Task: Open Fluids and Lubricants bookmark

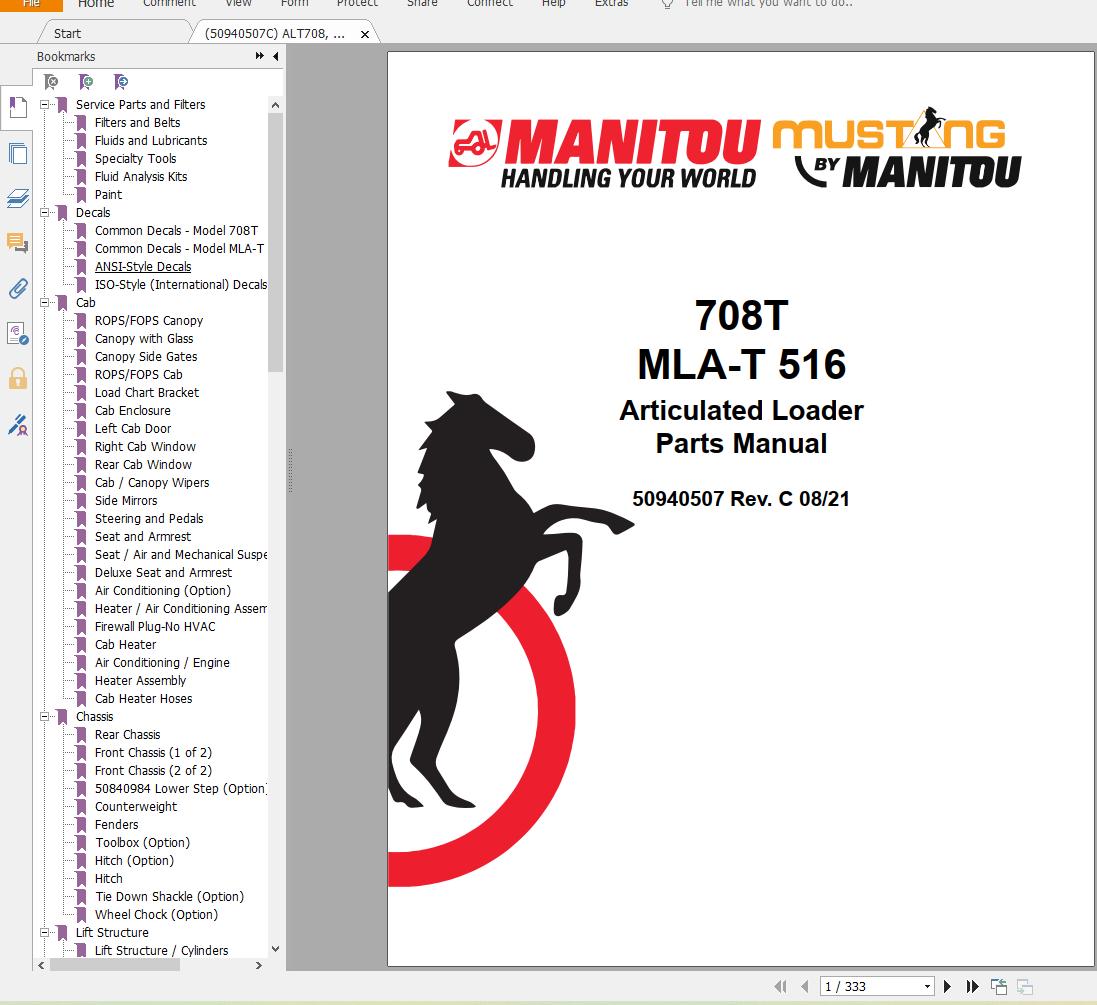Action: coord(151,141)
